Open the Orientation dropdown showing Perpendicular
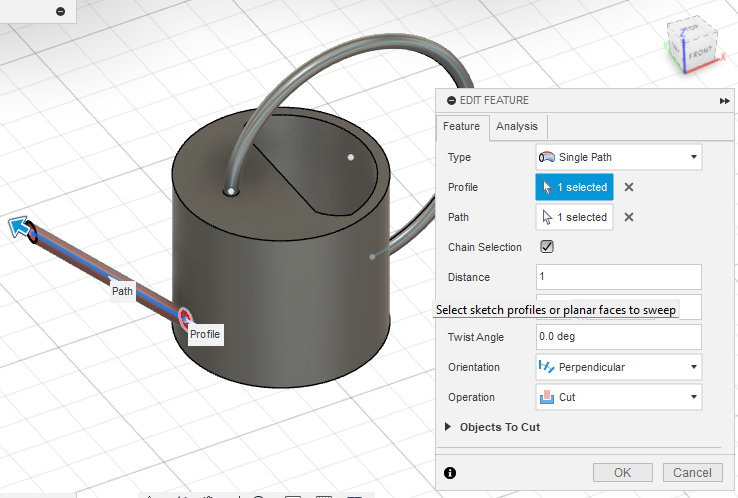The image size is (738, 498). tap(618, 367)
